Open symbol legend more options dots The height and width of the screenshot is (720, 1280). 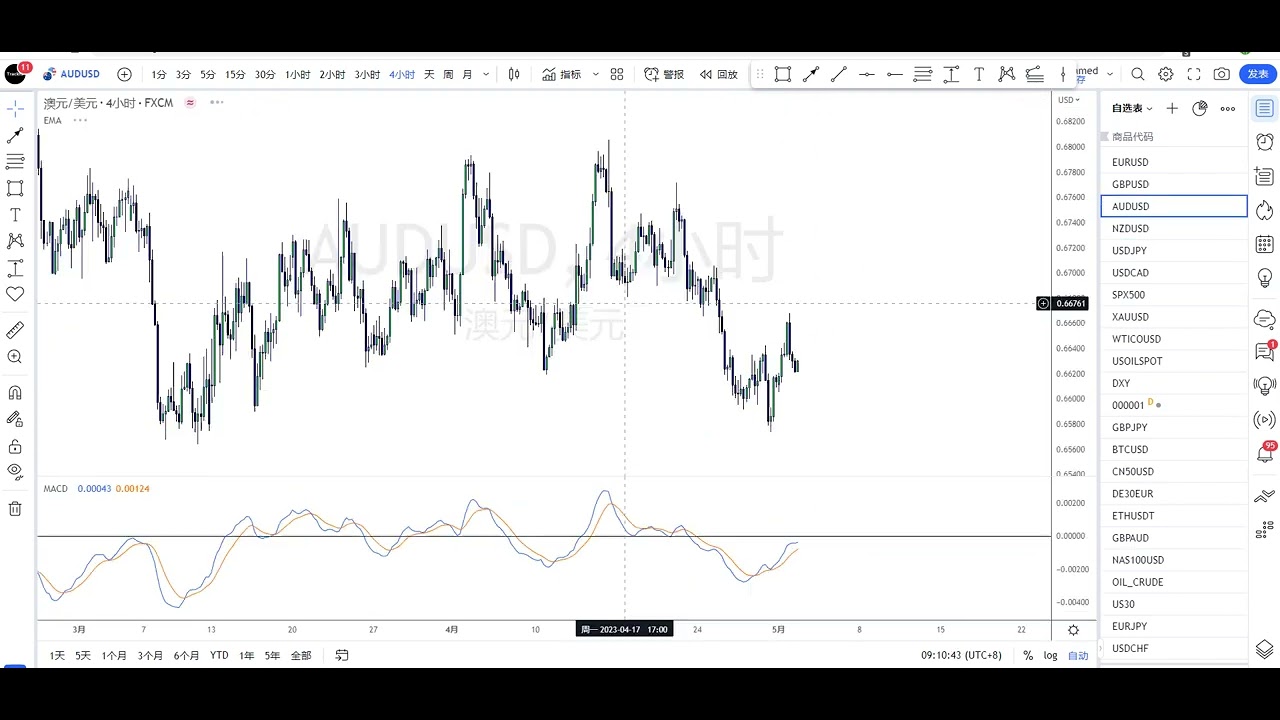pos(217,103)
